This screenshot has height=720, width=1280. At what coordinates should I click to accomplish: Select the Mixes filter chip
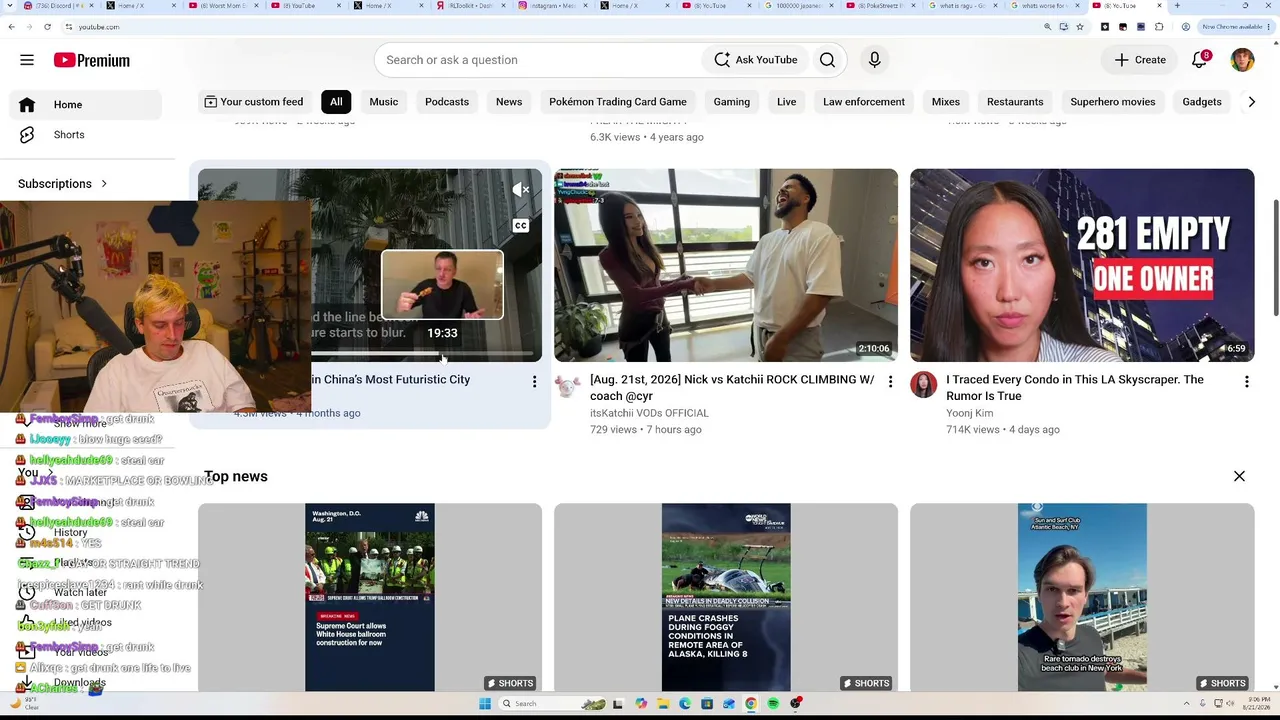coord(946,102)
